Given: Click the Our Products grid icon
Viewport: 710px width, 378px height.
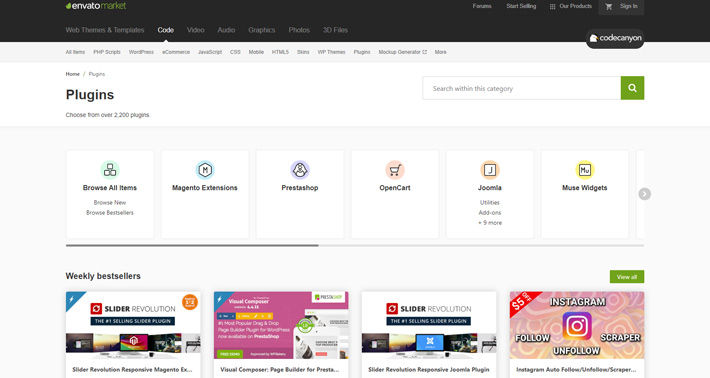Looking at the screenshot, I should tap(552, 6).
